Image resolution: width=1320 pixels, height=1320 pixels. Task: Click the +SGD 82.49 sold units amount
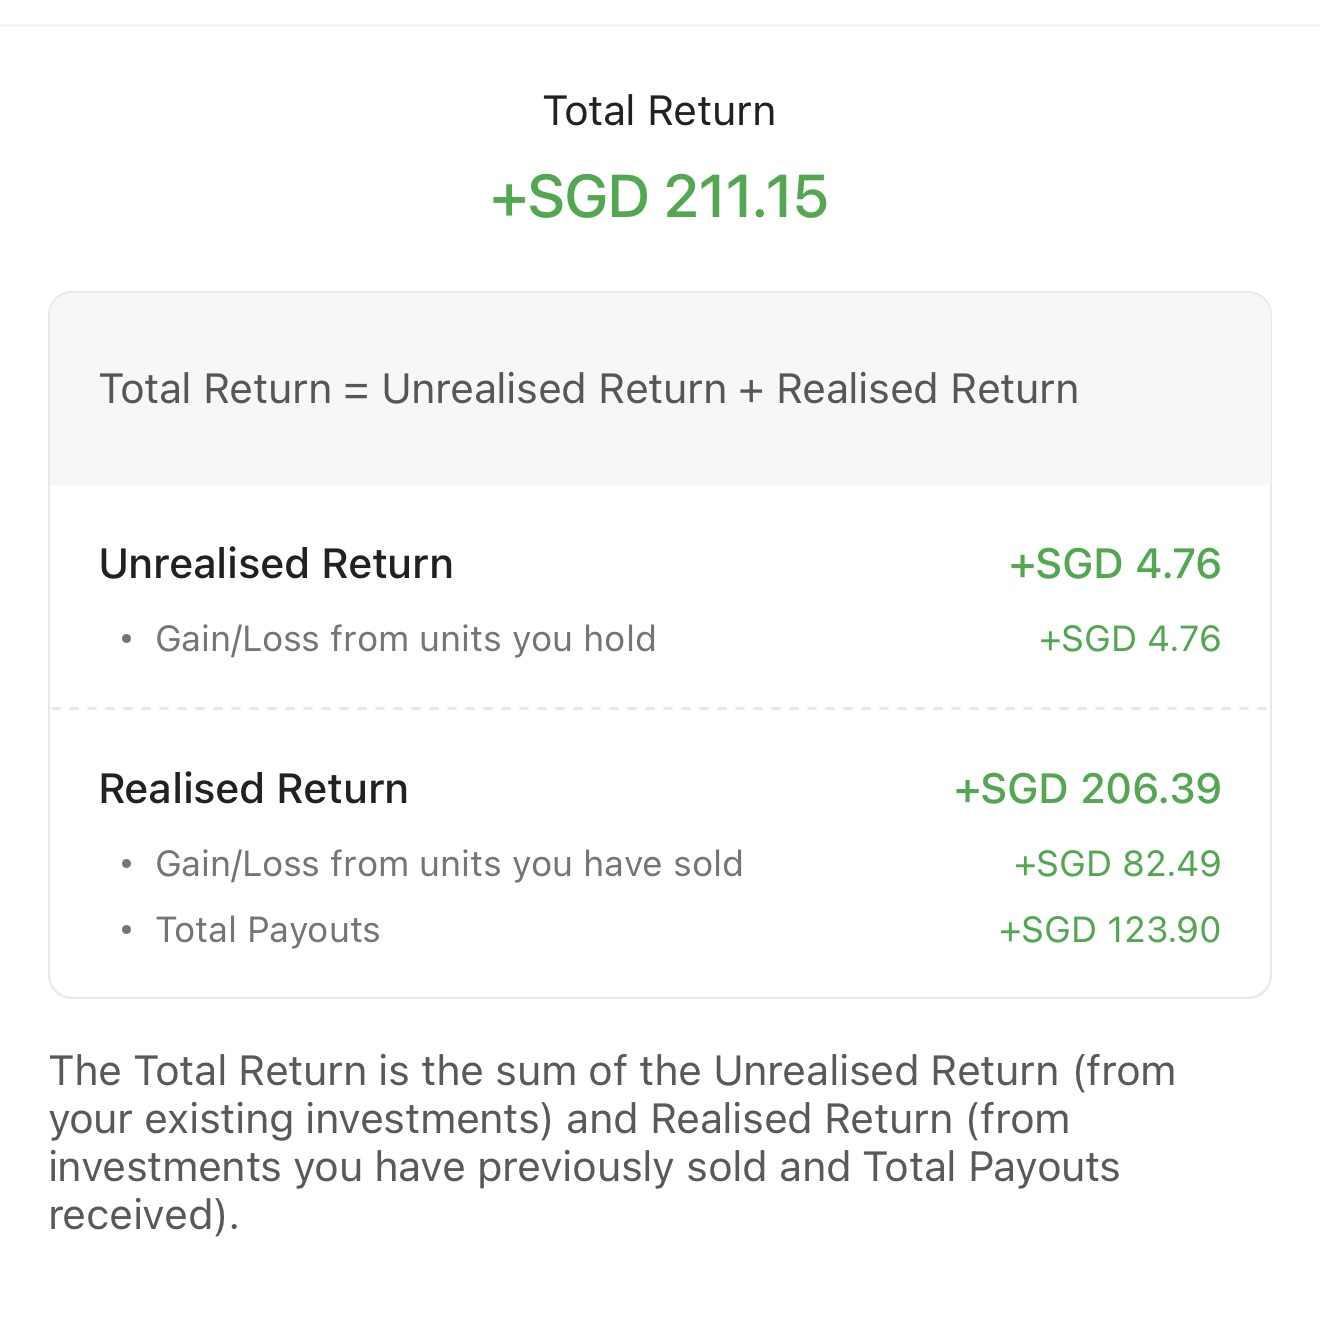pos(1118,864)
